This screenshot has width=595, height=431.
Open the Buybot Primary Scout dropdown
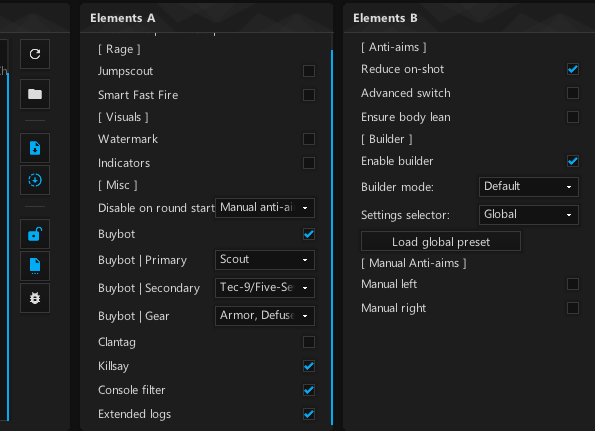click(265, 260)
